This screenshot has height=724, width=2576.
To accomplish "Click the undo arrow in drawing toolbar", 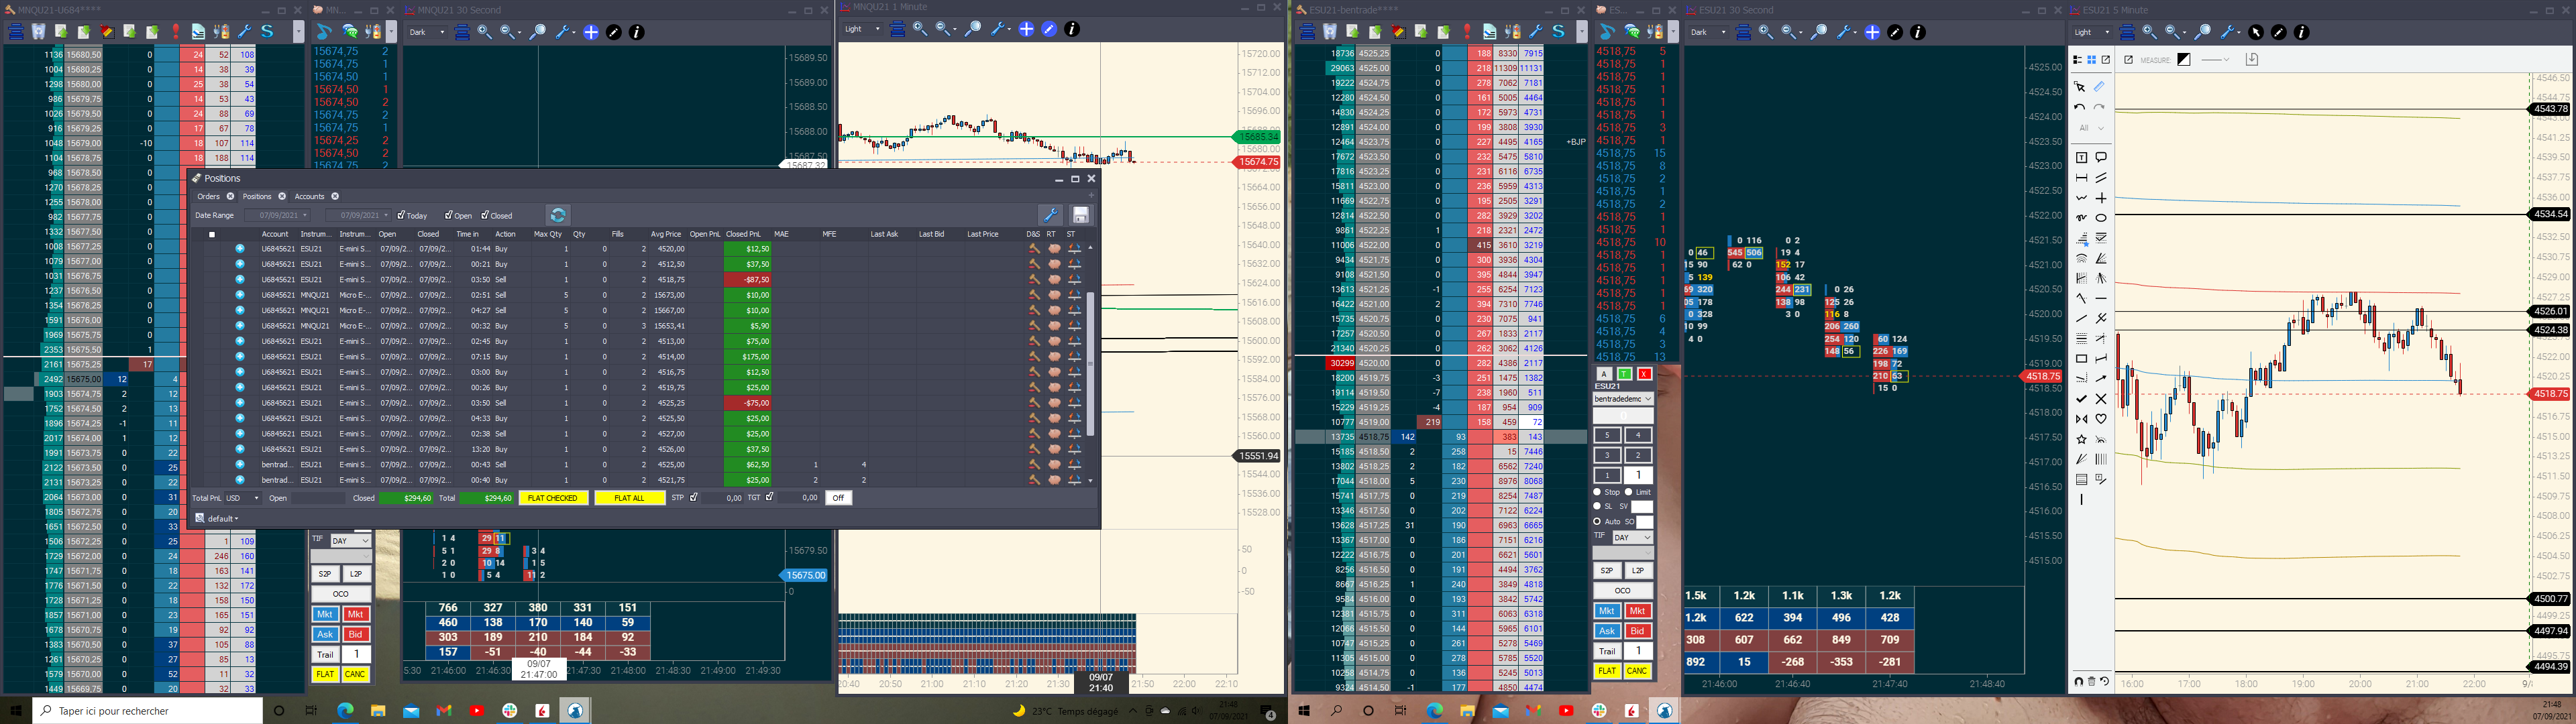I will point(2080,108).
